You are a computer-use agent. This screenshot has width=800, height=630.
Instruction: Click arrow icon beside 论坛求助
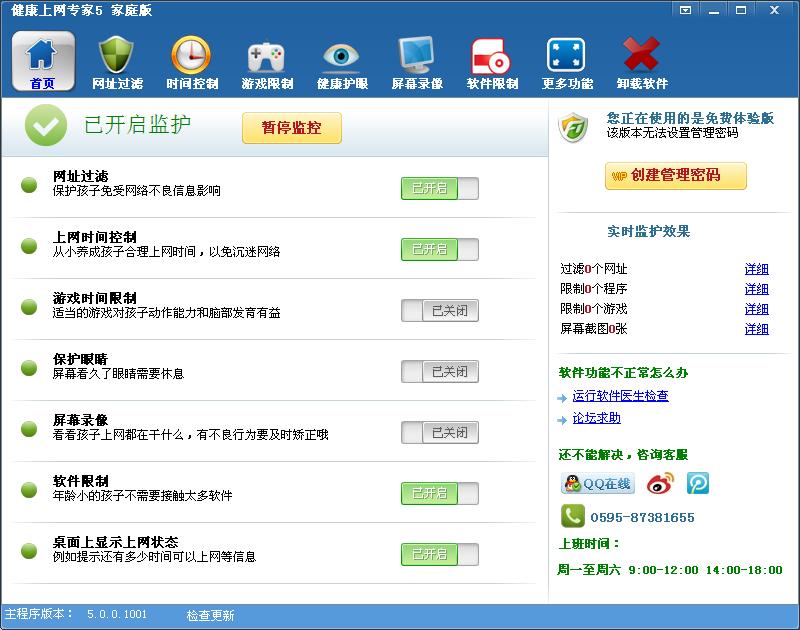(562, 420)
